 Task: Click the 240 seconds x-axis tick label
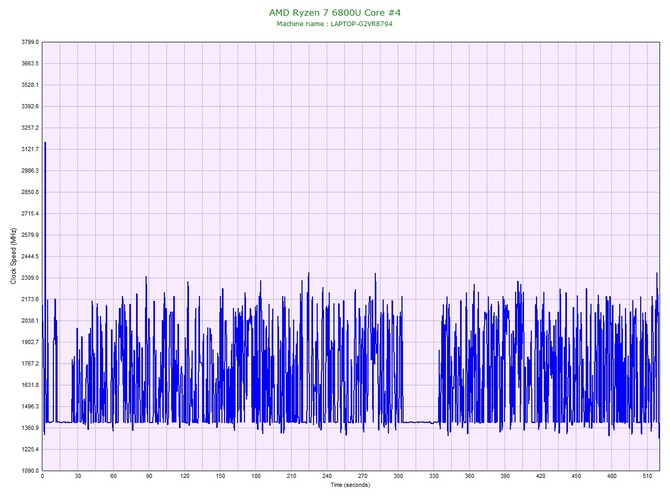(x=327, y=476)
